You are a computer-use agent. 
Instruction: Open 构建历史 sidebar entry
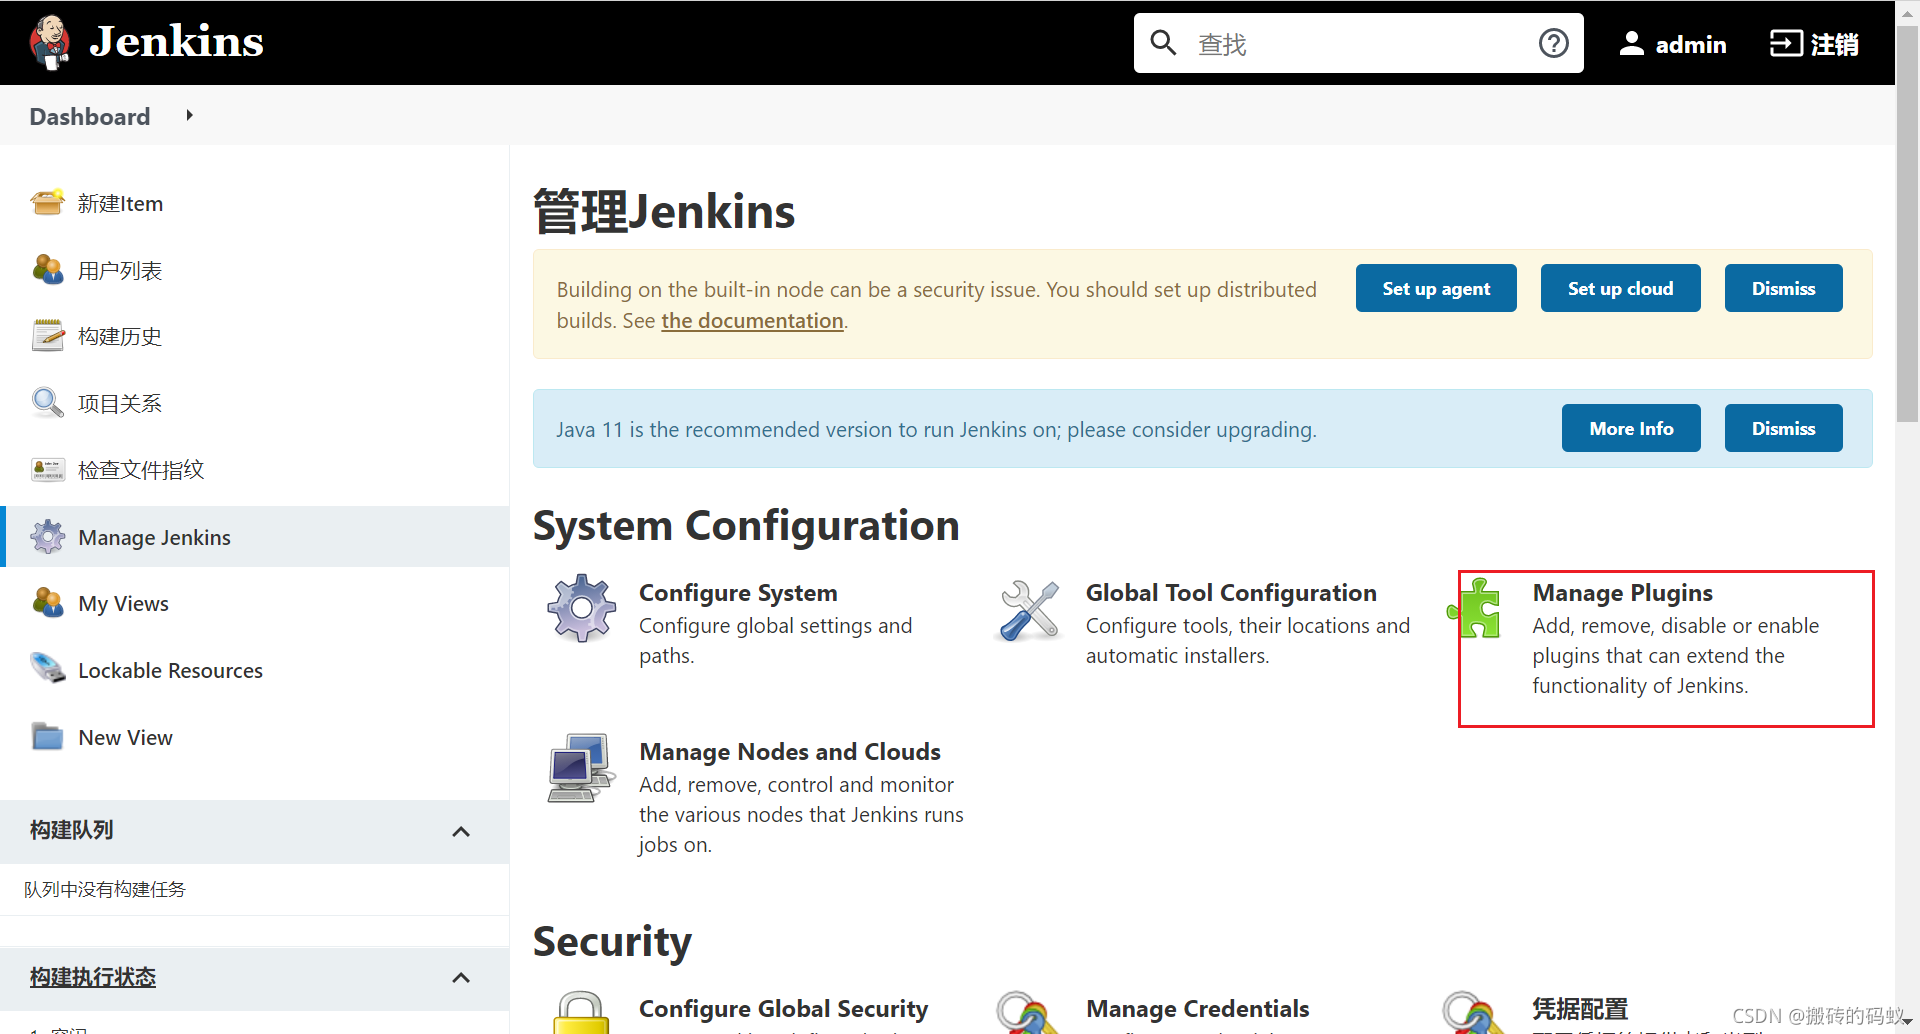click(120, 336)
